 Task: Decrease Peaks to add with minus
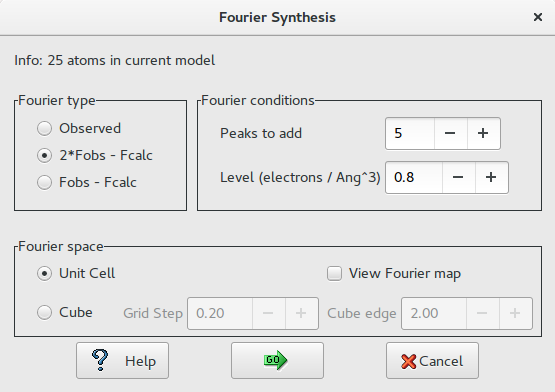point(450,133)
